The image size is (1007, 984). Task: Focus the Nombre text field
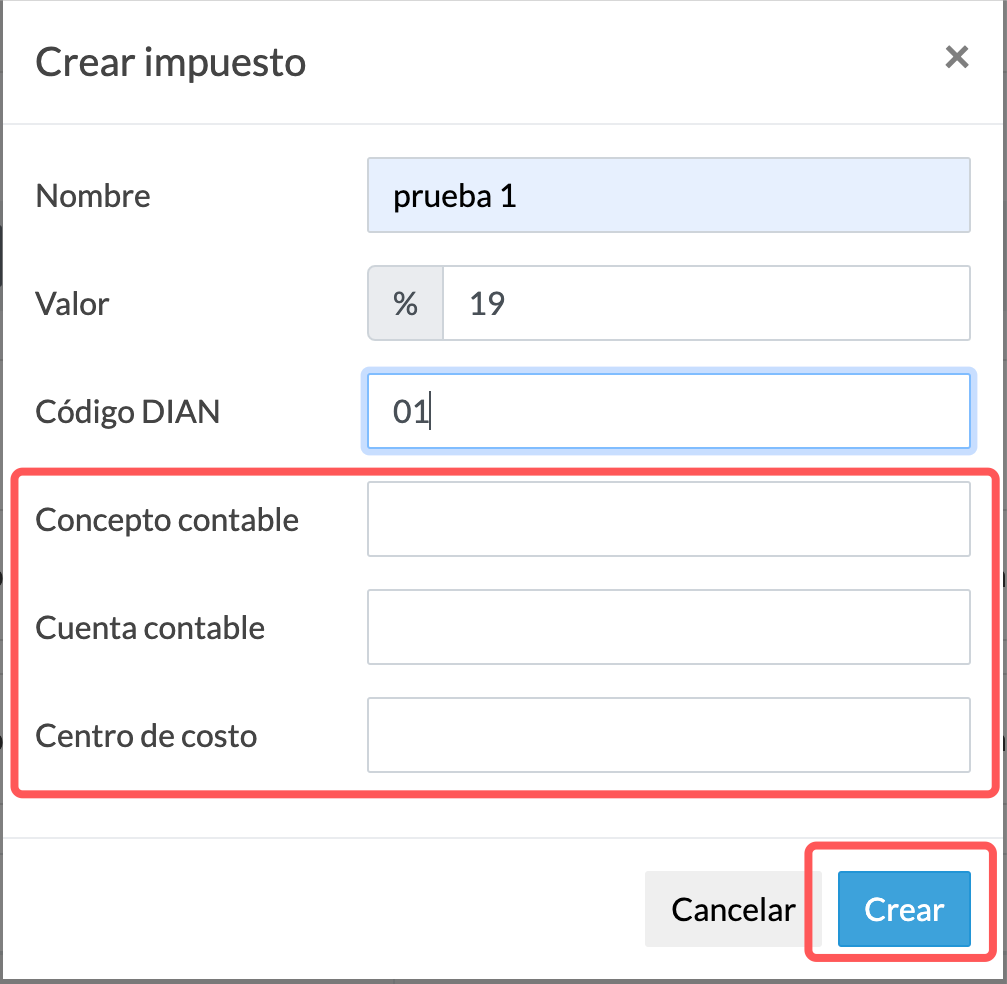669,195
